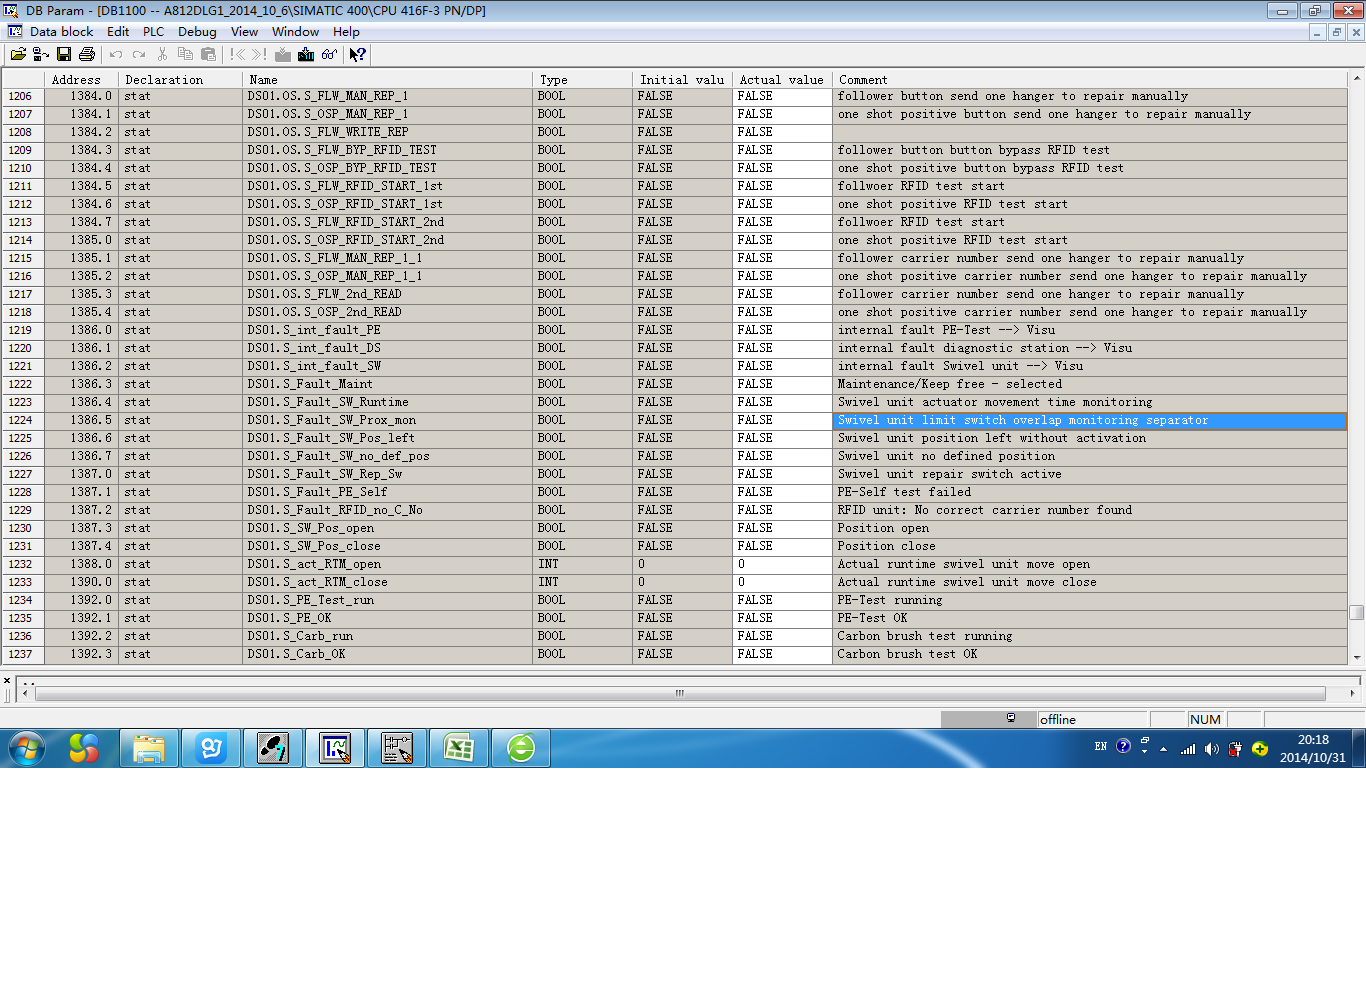The image size is (1366, 1005).
Task: Click the online/offline connection icon
Action: click(41, 54)
